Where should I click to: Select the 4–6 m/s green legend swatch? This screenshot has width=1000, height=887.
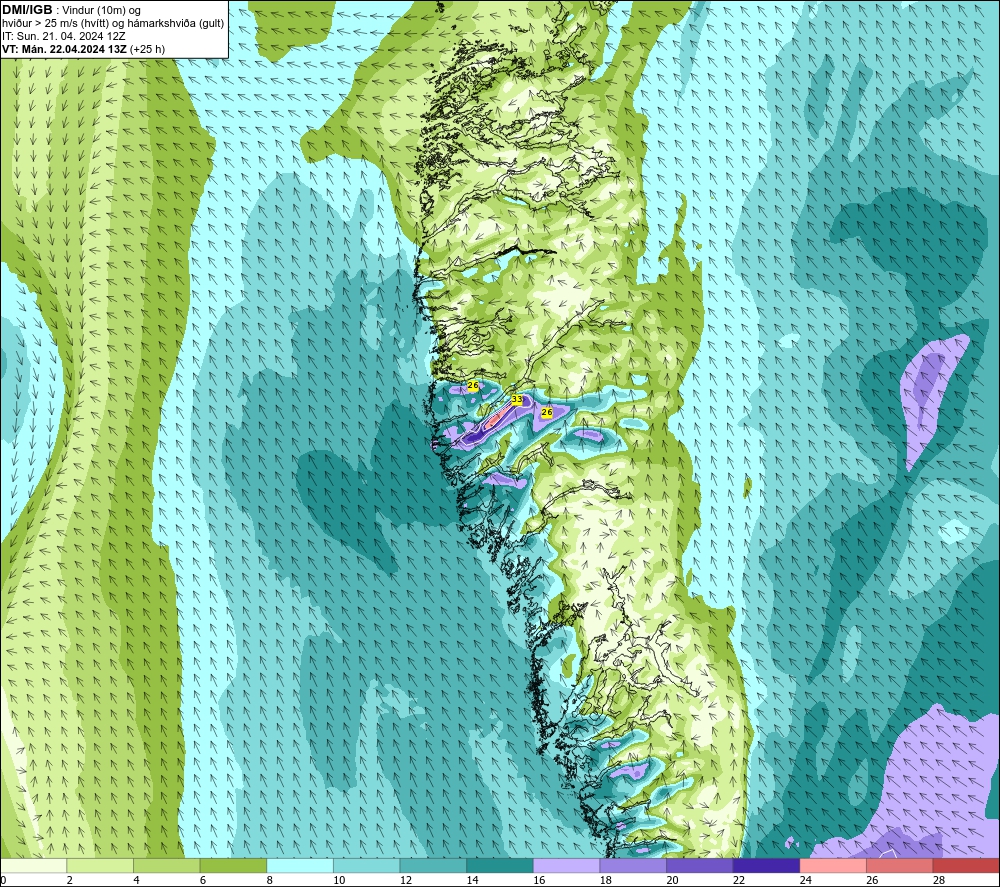pos(166,866)
